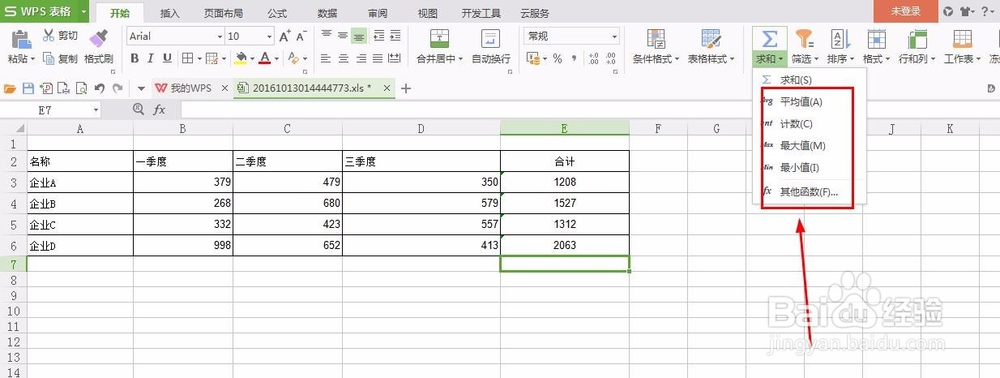Image resolution: width=1000 pixels, height=378 pixels.
Task: Open the Arial font name dropdown
Action: 220,37
